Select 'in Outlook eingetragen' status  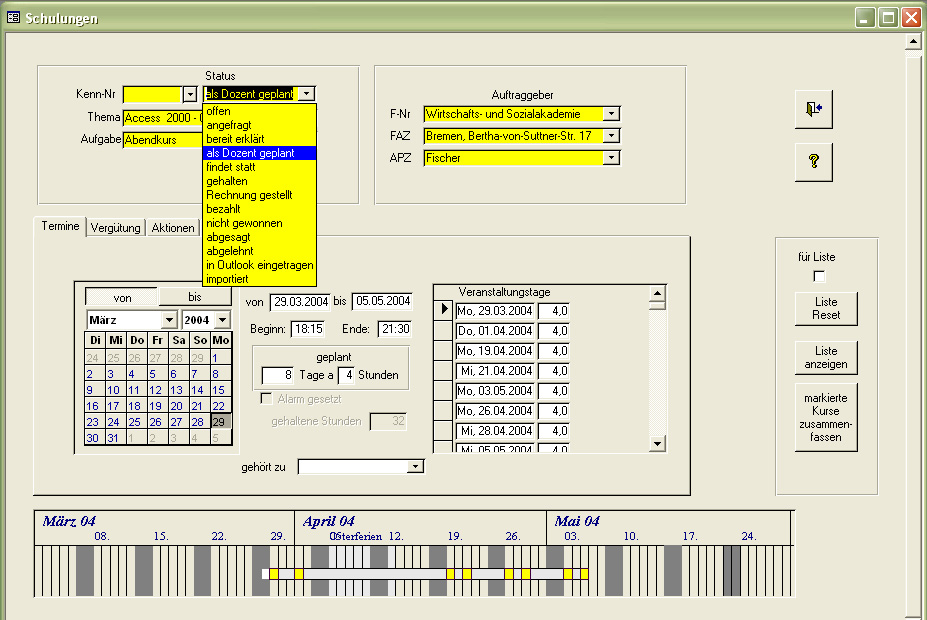tap(260, 265)
